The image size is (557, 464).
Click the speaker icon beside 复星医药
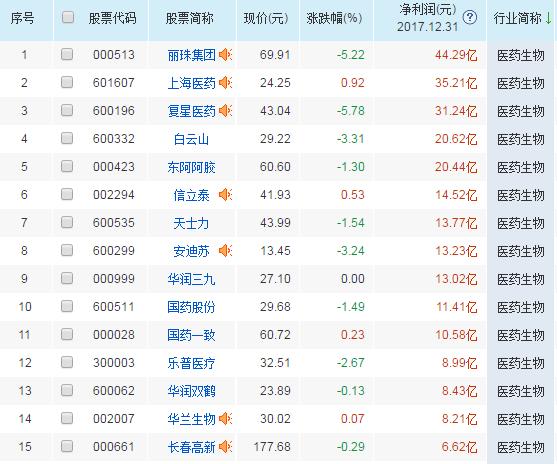pyautogui.click(x=225, y=111)
